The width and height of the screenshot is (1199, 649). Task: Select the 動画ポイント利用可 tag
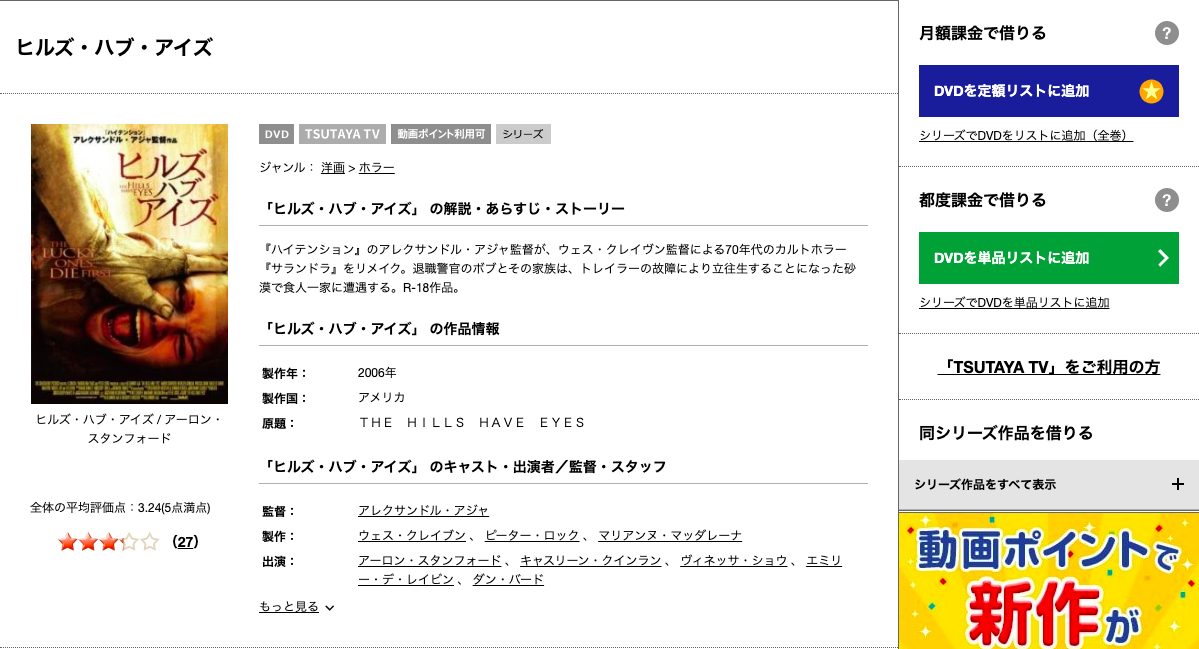click(x=440, y=134)
